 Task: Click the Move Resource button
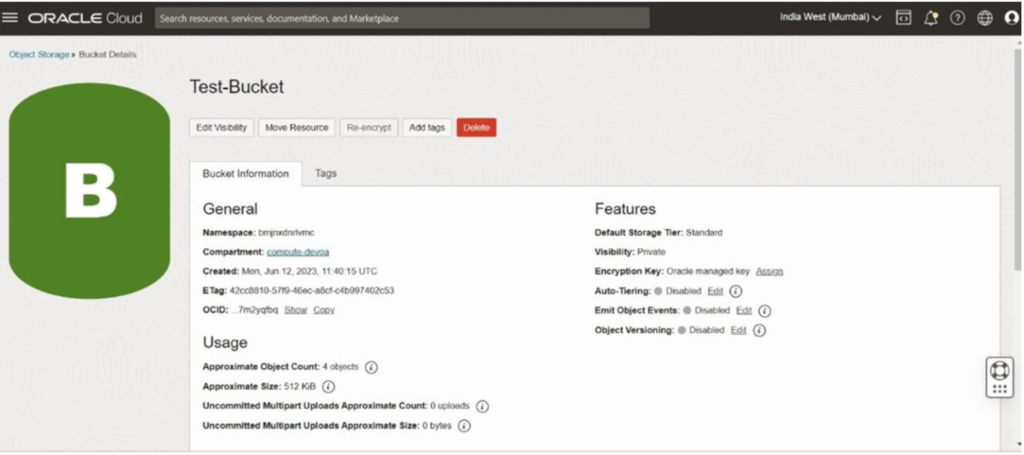(x=296, y=128)
